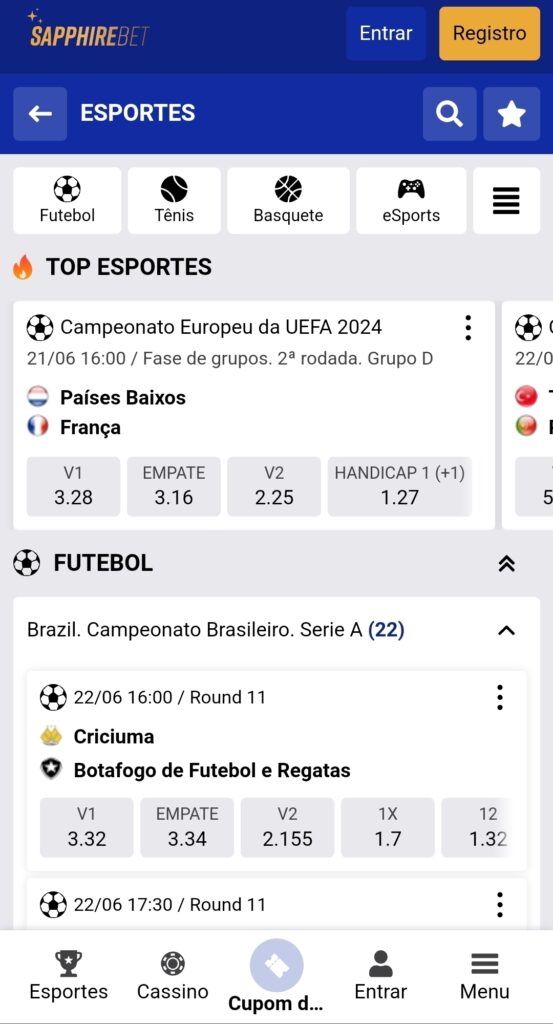This screenshot has height=1024, width=553.
Task: Select the eSports controller filter
Action: (411, 200)
